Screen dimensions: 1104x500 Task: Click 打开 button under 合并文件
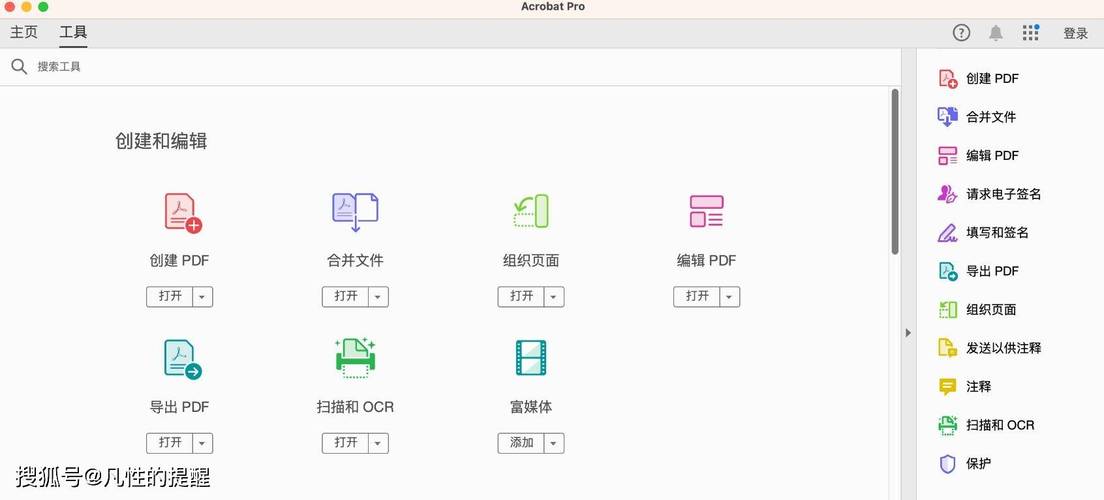tap(346, 297)
